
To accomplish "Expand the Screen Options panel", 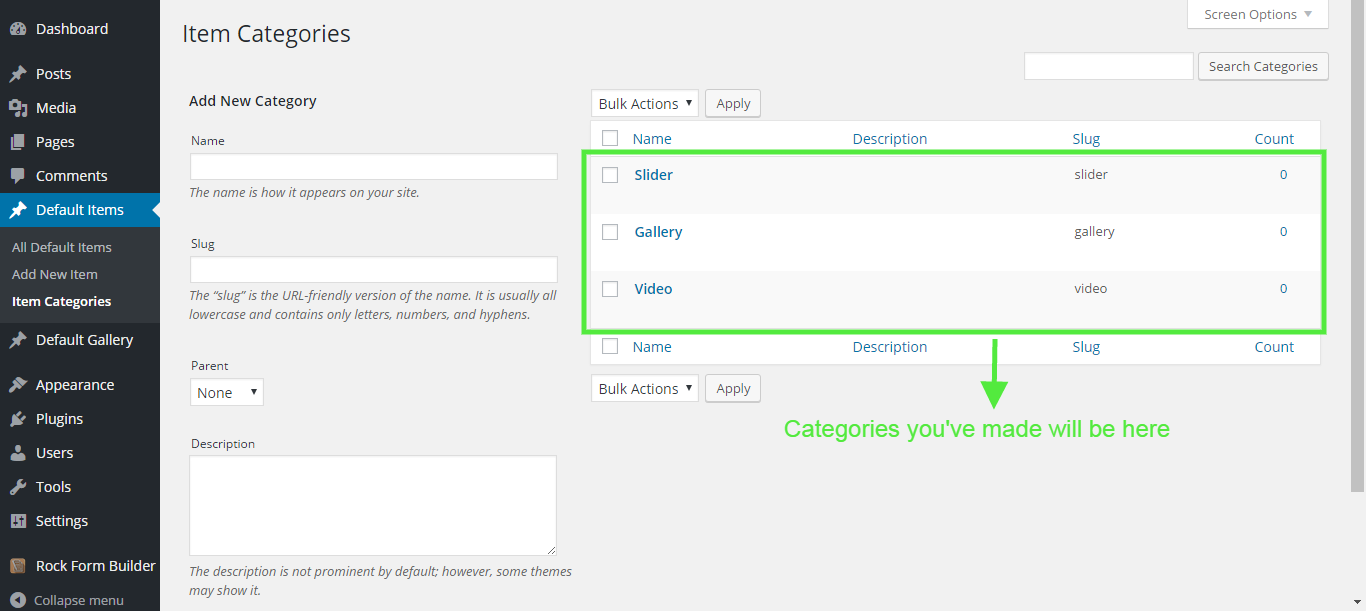I will pos(1257,15).
